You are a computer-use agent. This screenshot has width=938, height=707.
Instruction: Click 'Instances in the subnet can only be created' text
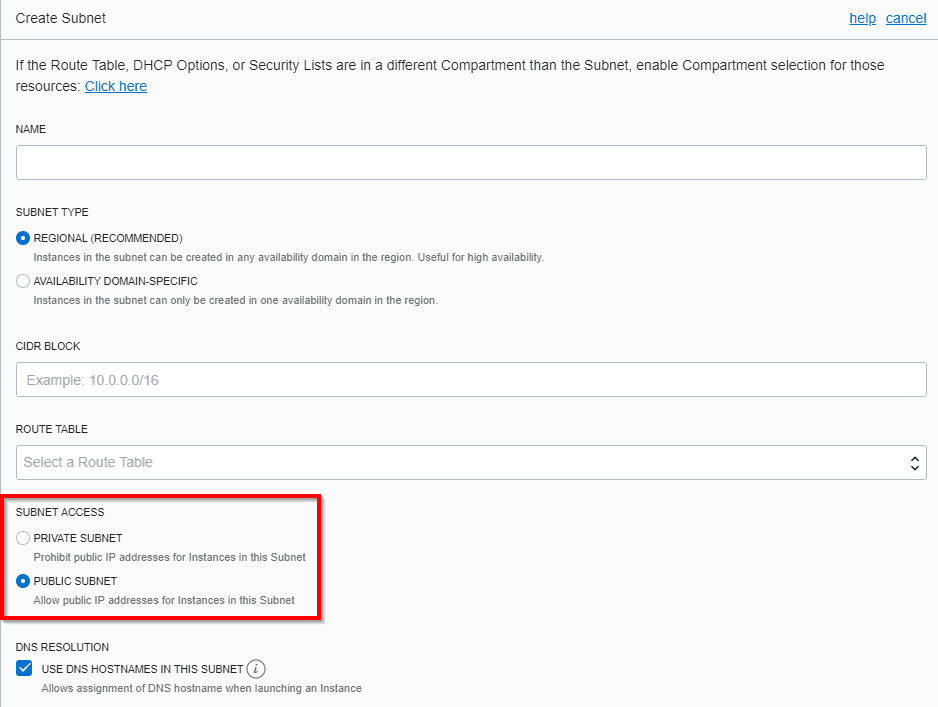[236, 300]
